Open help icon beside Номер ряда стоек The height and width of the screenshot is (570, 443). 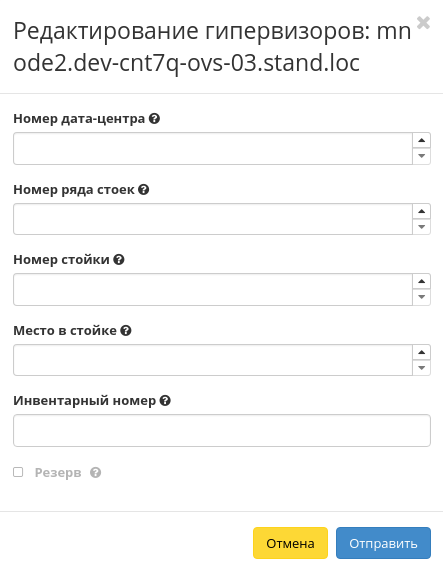click(144, 189)
